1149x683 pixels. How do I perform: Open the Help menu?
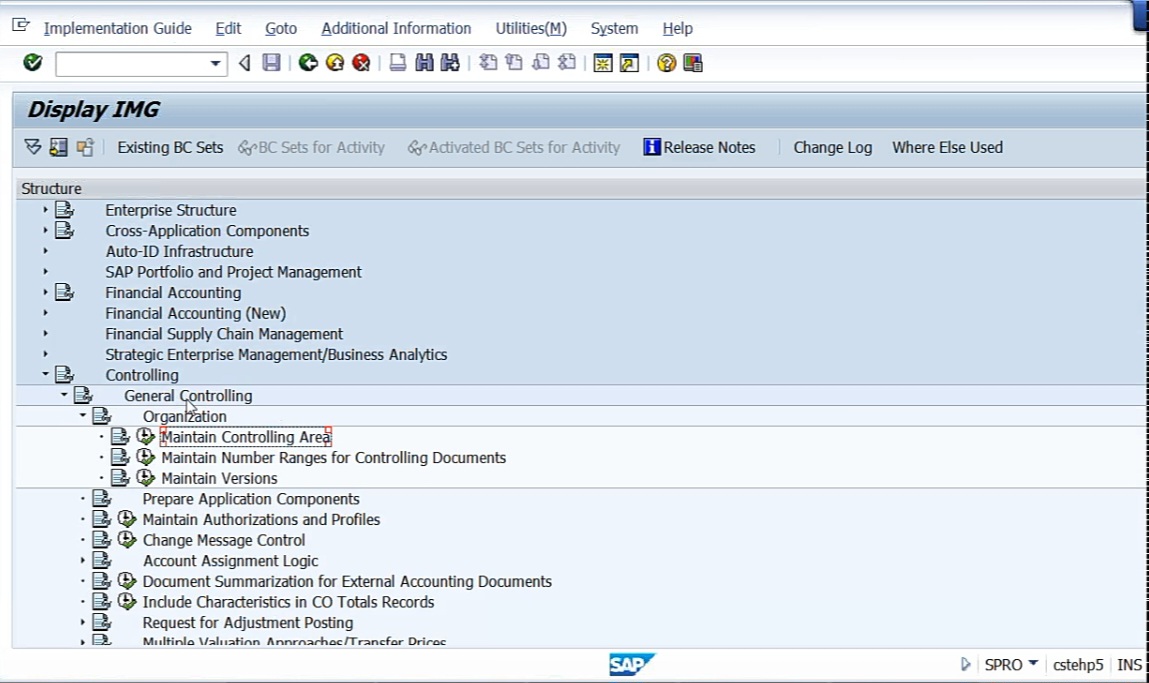pos(677,29)
